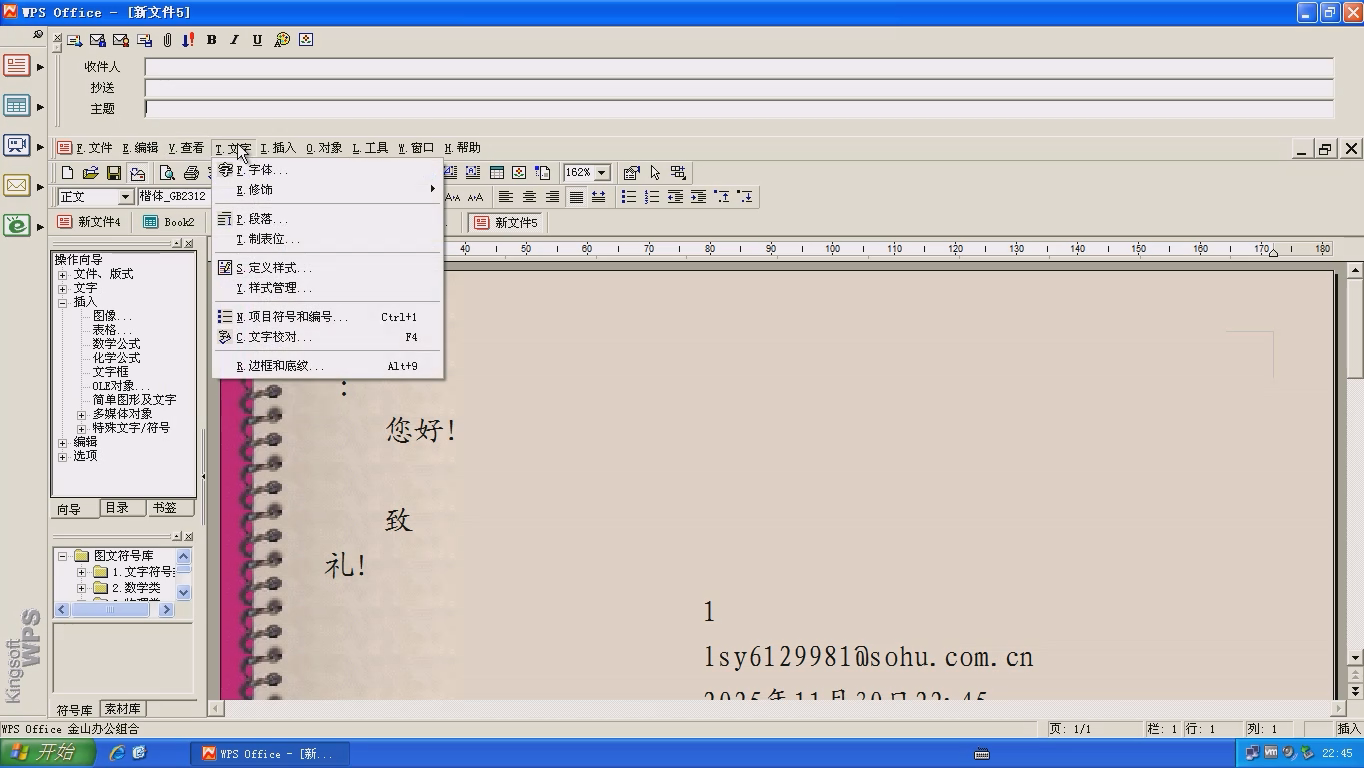Open the 文件 menu
The height and width of the screenshot is (768, 1364).
point(95,148)
